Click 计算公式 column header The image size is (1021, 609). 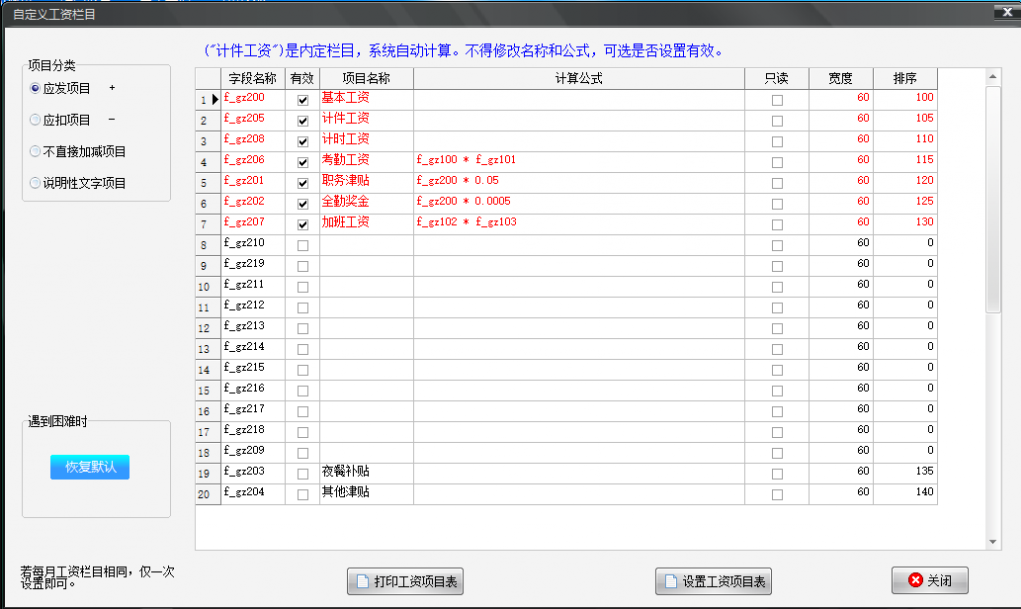coord(579,78)
